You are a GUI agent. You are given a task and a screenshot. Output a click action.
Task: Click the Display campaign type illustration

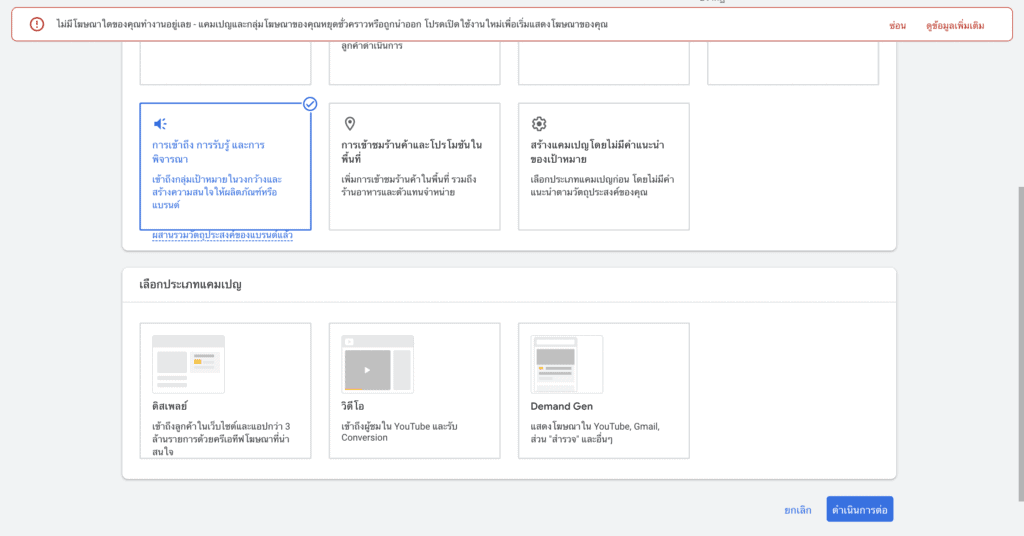pos(188,364)
